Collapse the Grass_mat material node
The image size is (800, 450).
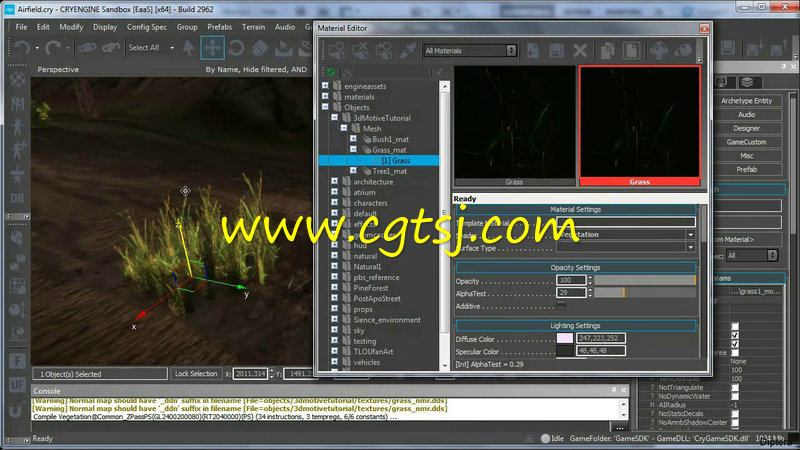353,149
